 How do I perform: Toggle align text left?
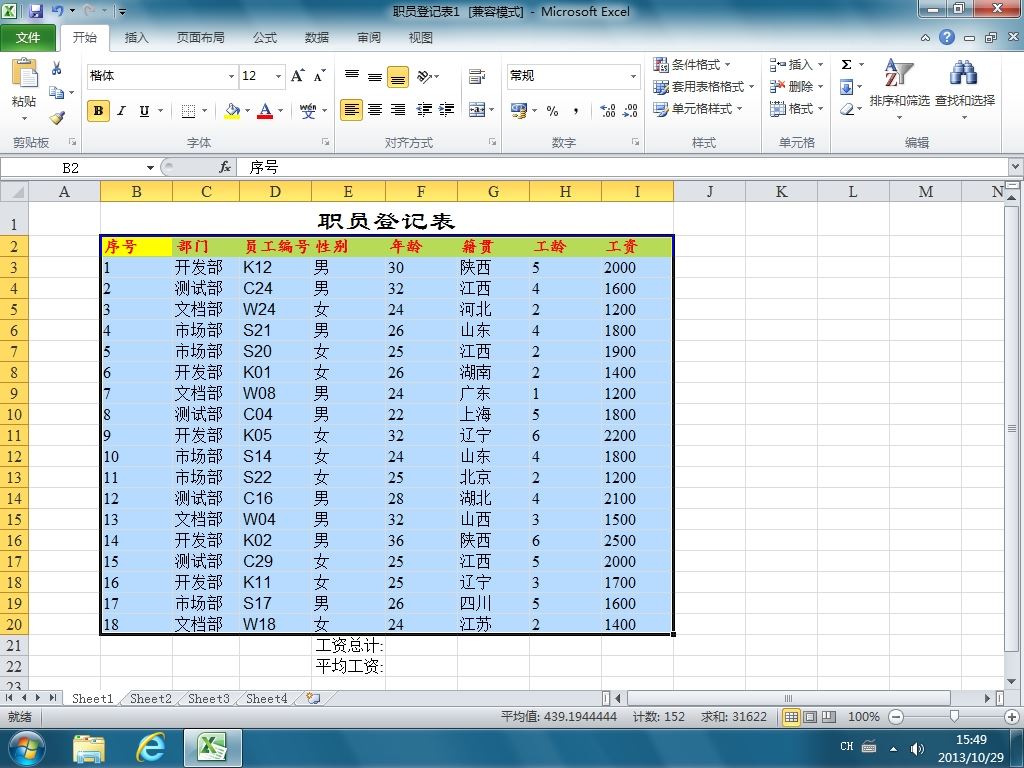[x=351, y=110]
